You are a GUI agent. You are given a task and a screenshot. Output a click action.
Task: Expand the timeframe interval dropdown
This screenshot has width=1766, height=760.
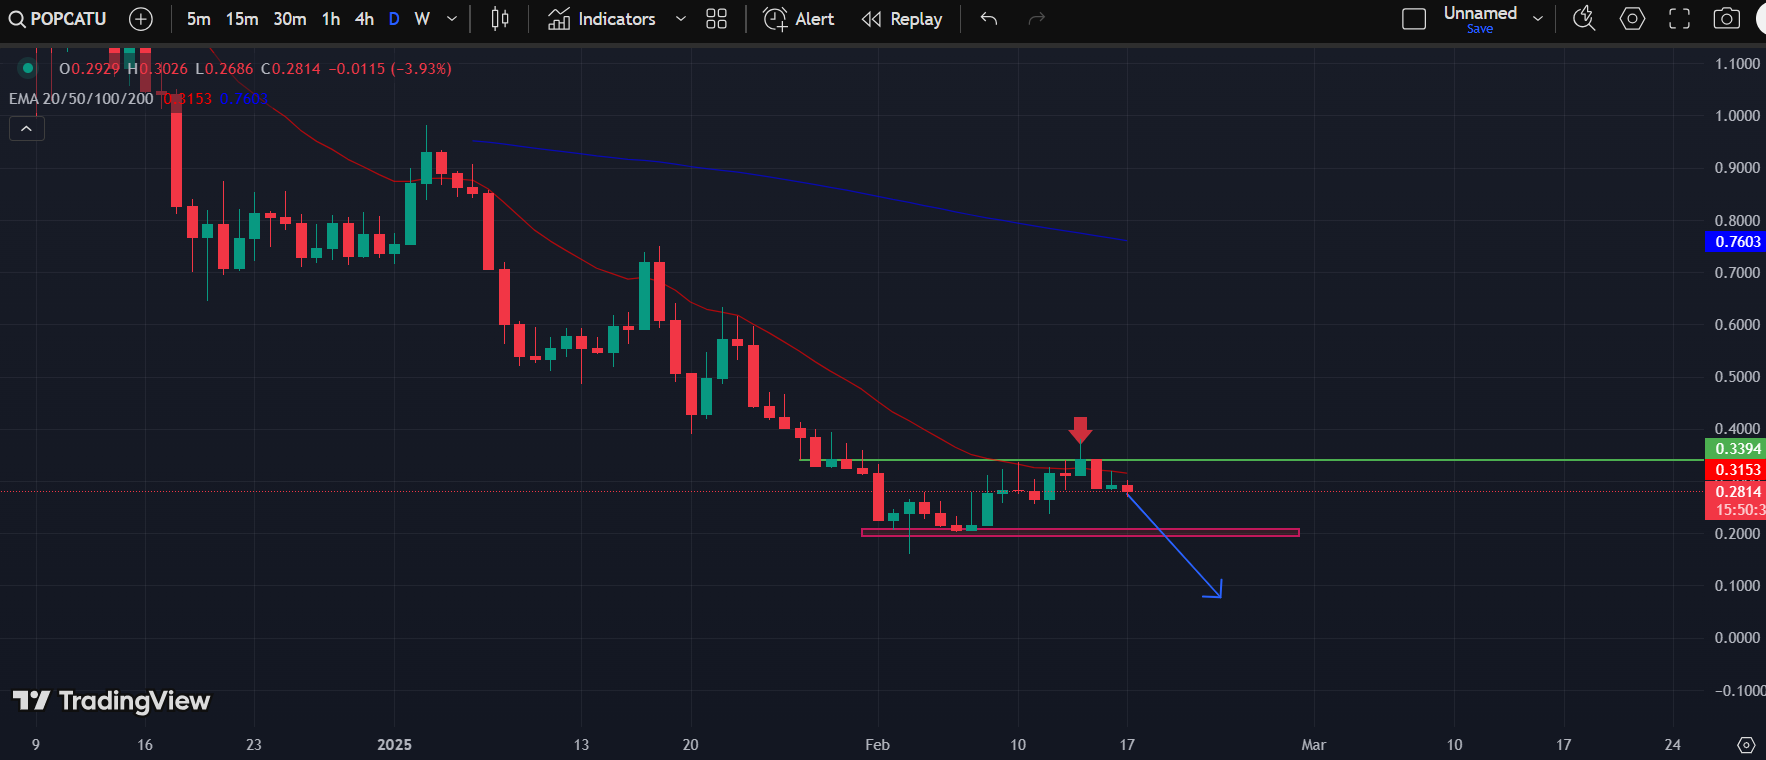tap(452, 19)
